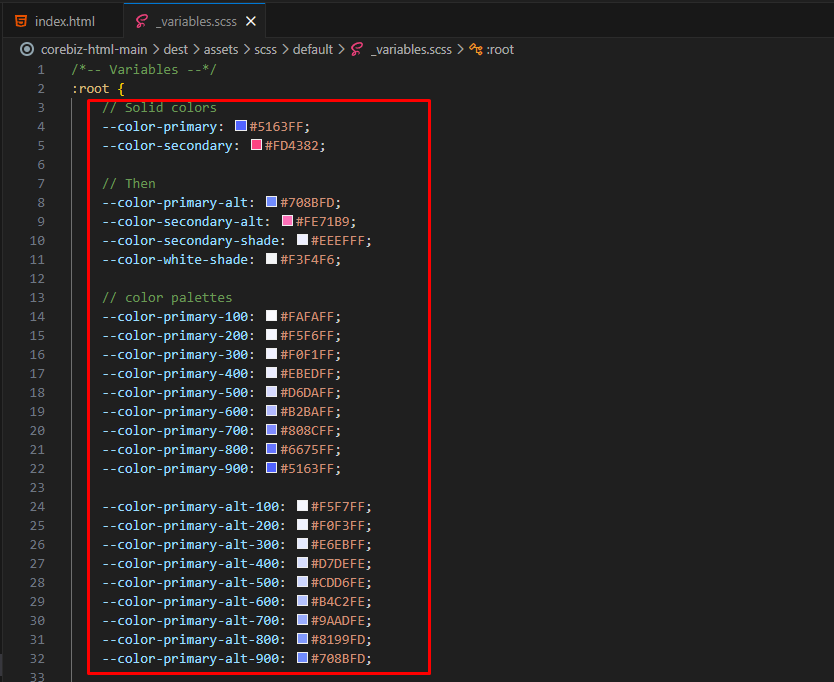834x682 pixels.
Task: Click the :root symbol icon in breadcrumbs
Action: (476, 49)
